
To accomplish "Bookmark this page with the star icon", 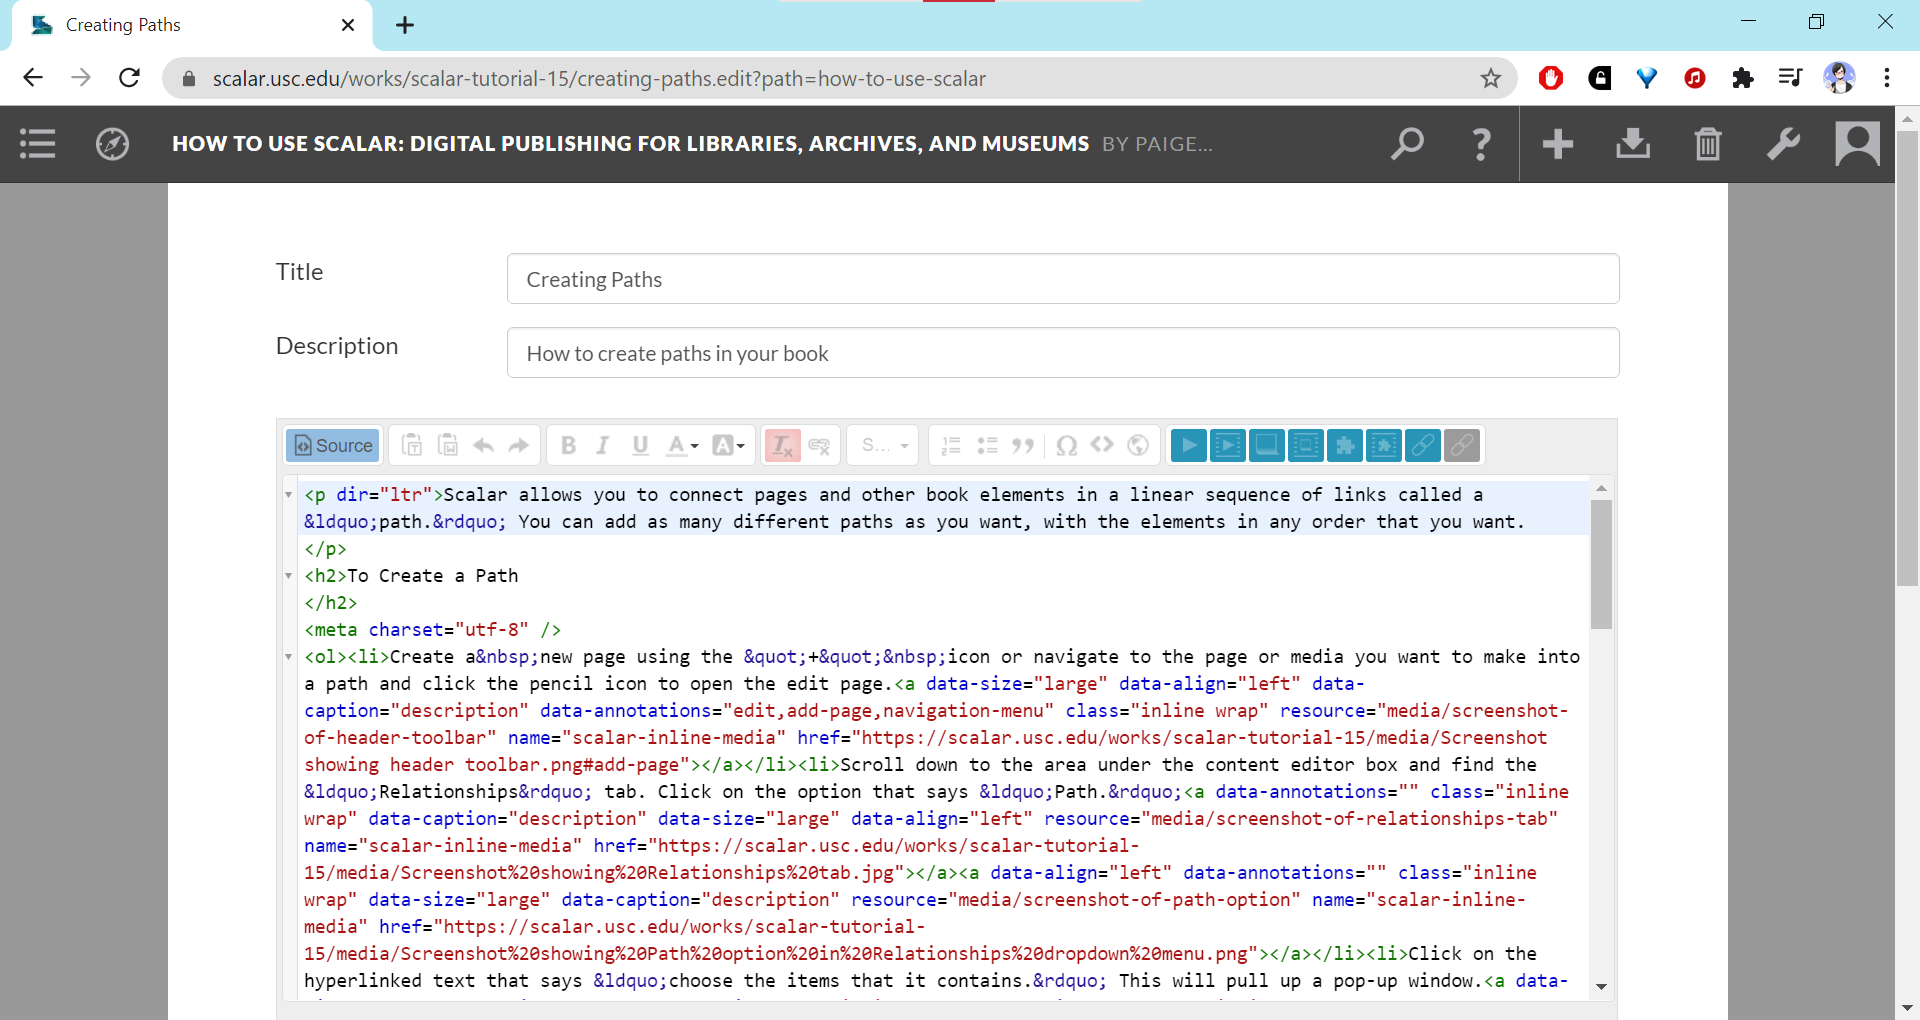I will pyautogui.click(x=1490, y=78).
